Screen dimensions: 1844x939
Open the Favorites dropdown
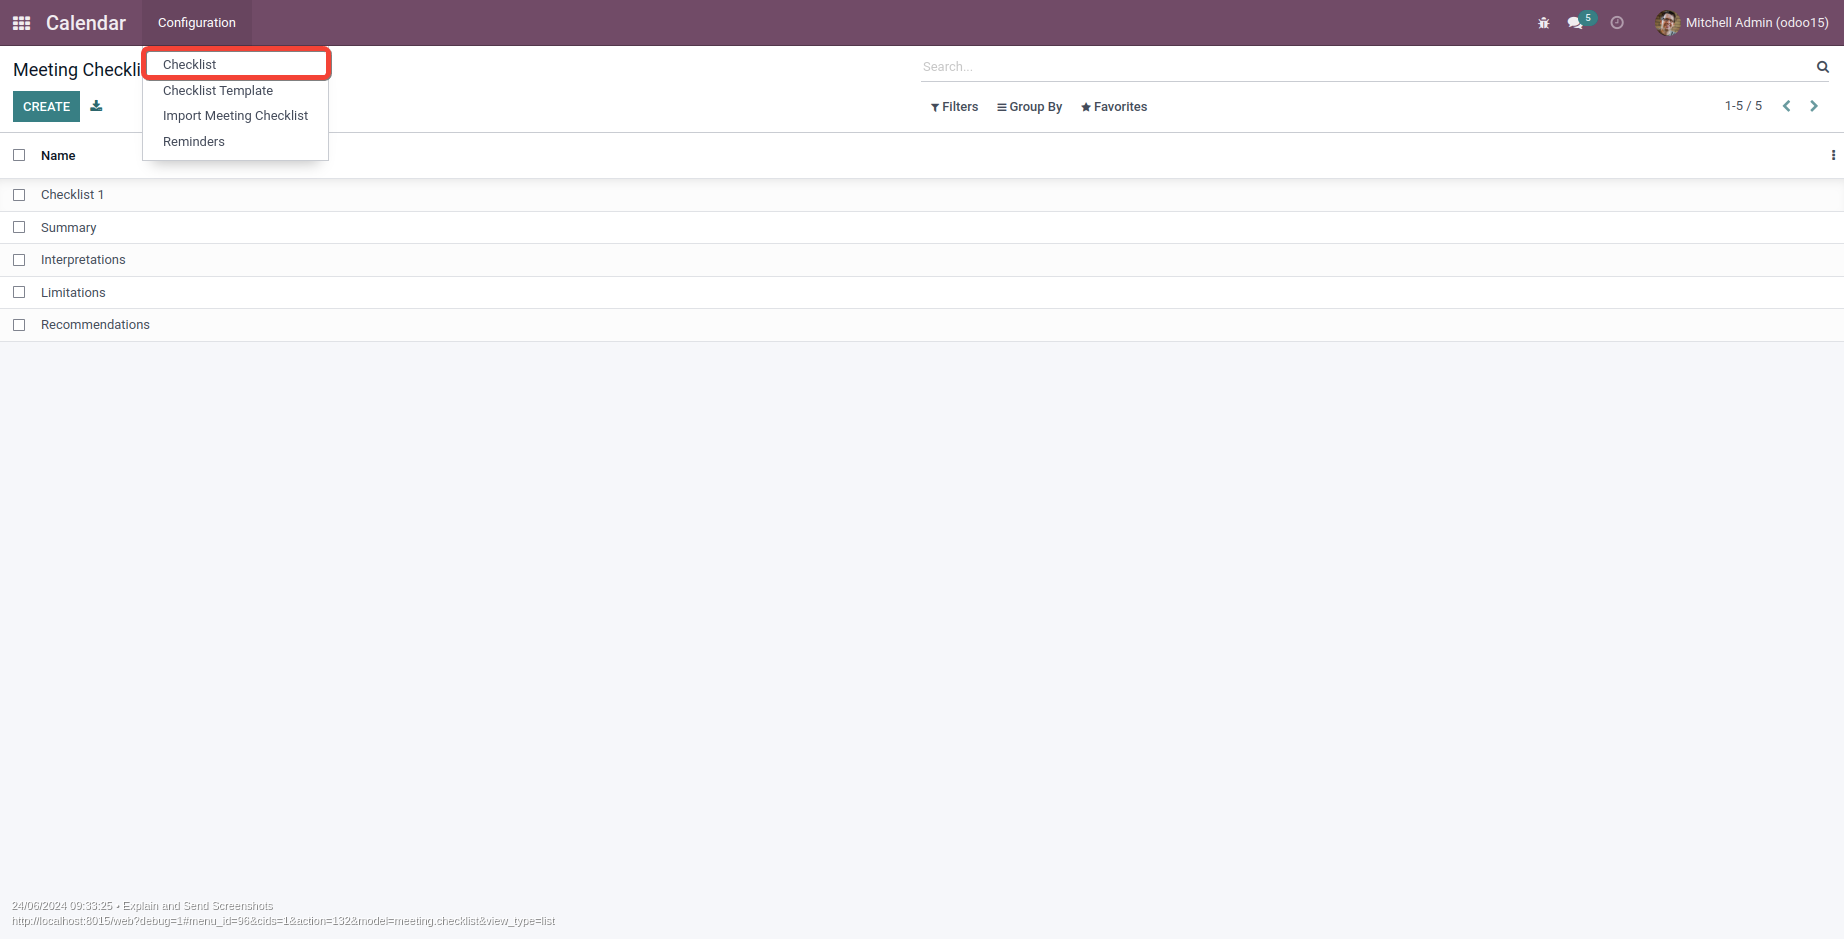[1114, 107]
